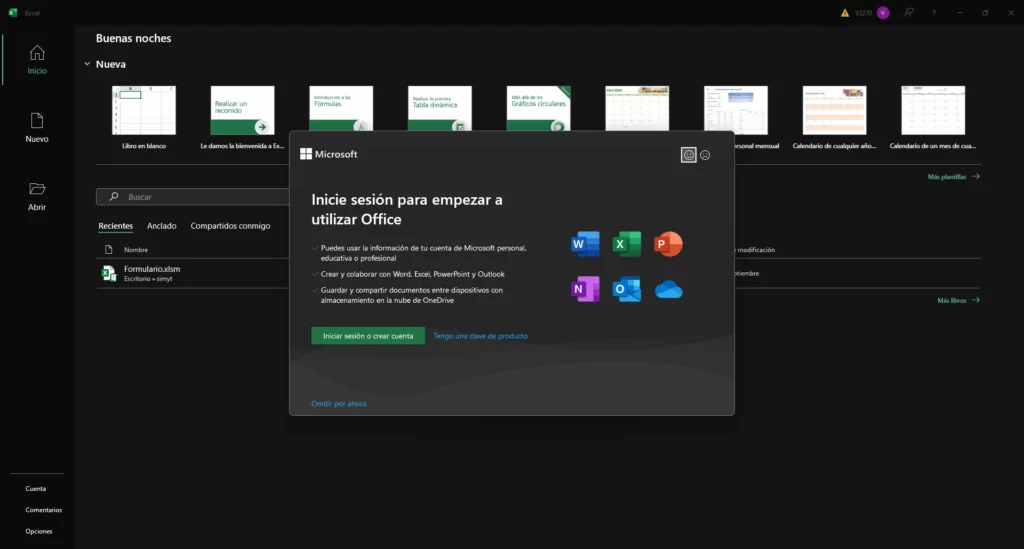Click the feedback person icon in title bar
This screenshot has width=1024, height=549.
click(909, 13)
